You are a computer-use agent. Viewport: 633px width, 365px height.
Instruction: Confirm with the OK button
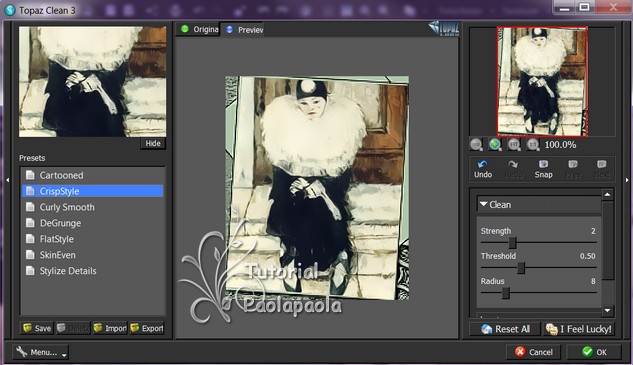[x=594, y=352]
